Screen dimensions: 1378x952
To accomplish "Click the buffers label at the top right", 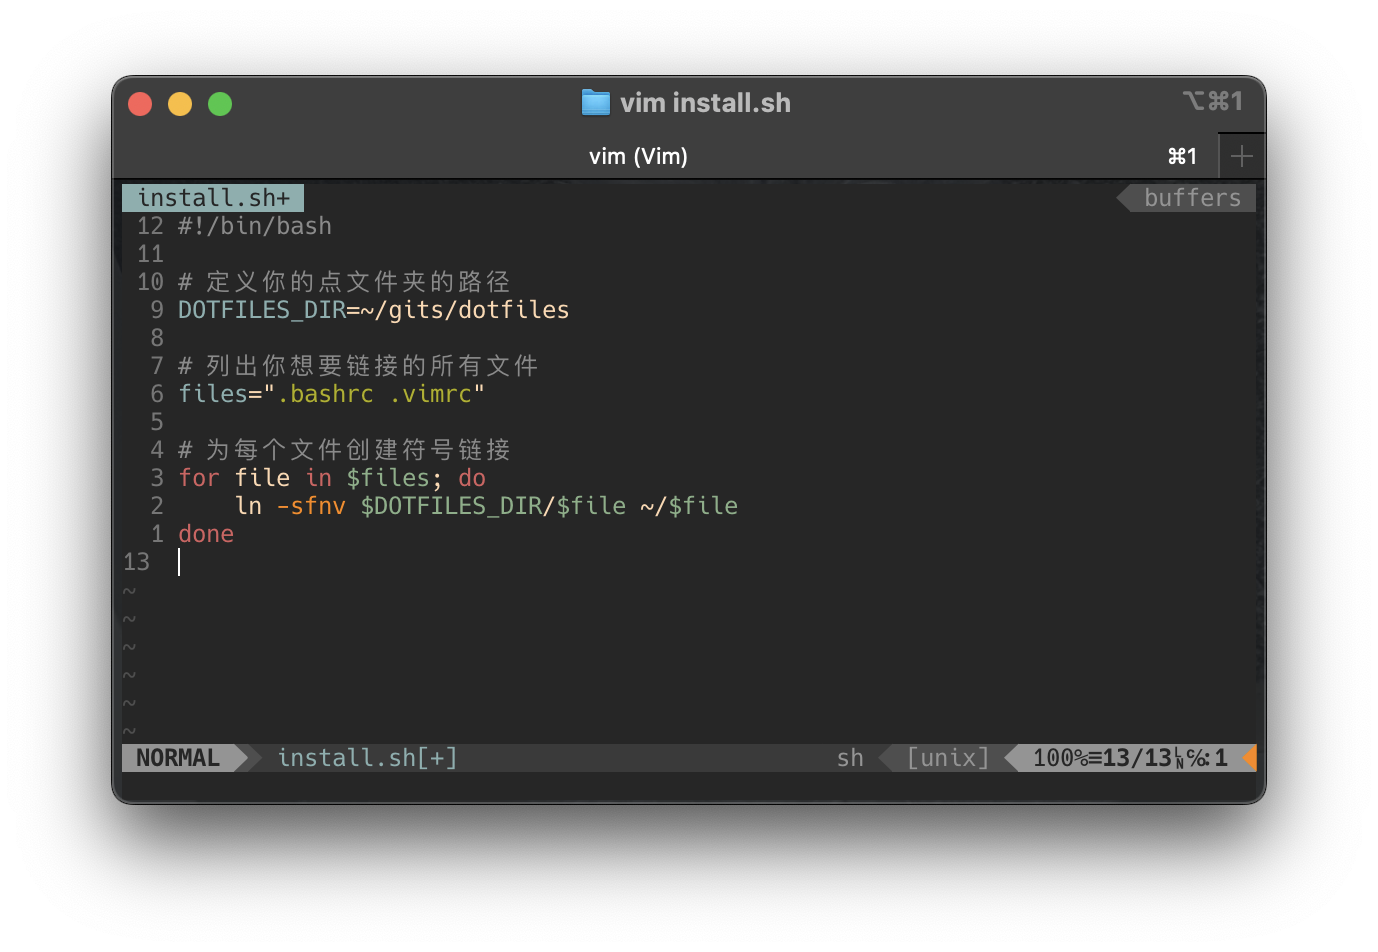I will 1192,197.
